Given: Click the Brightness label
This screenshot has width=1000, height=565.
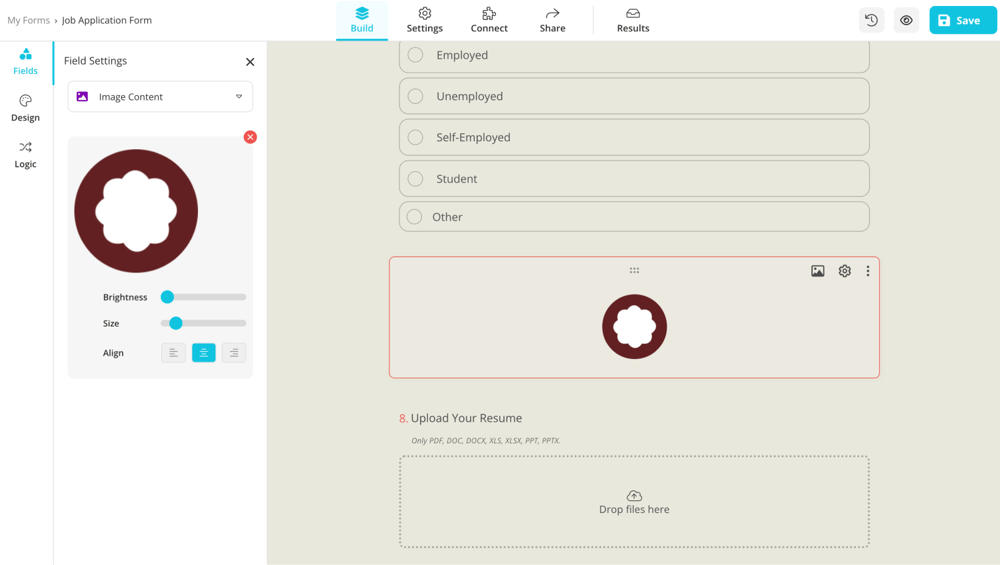Looking at the screenshot, I should point(125,297).
